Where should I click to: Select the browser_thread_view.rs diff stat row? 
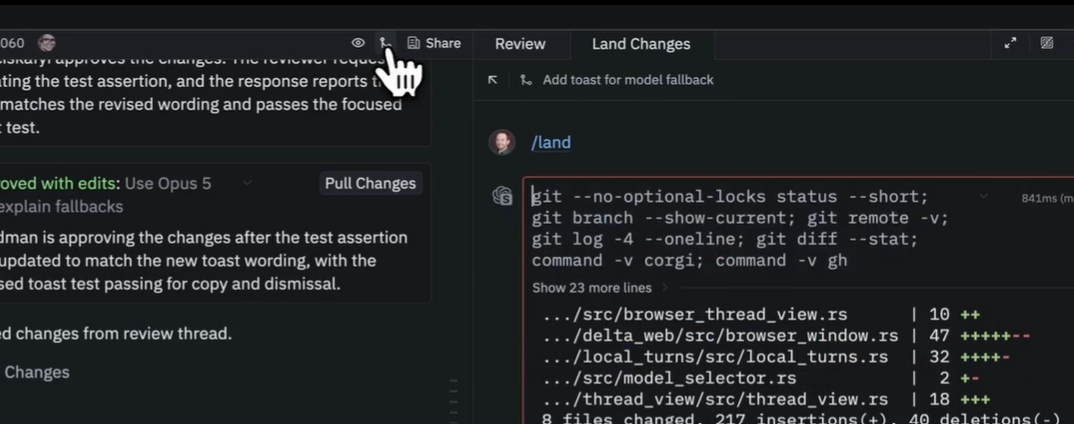[761, 314]
